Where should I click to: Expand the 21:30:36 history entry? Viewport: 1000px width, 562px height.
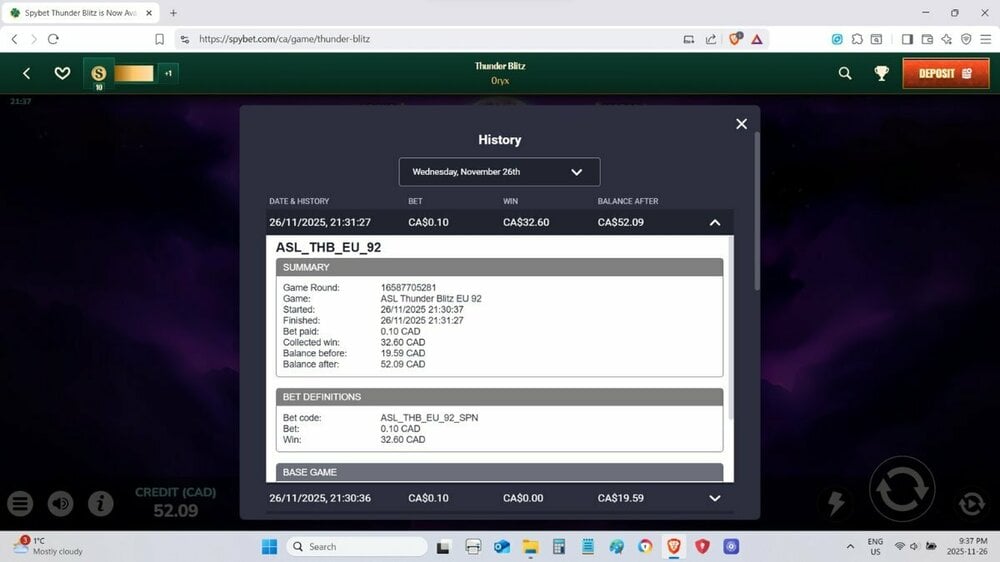(x=714, y=498)
